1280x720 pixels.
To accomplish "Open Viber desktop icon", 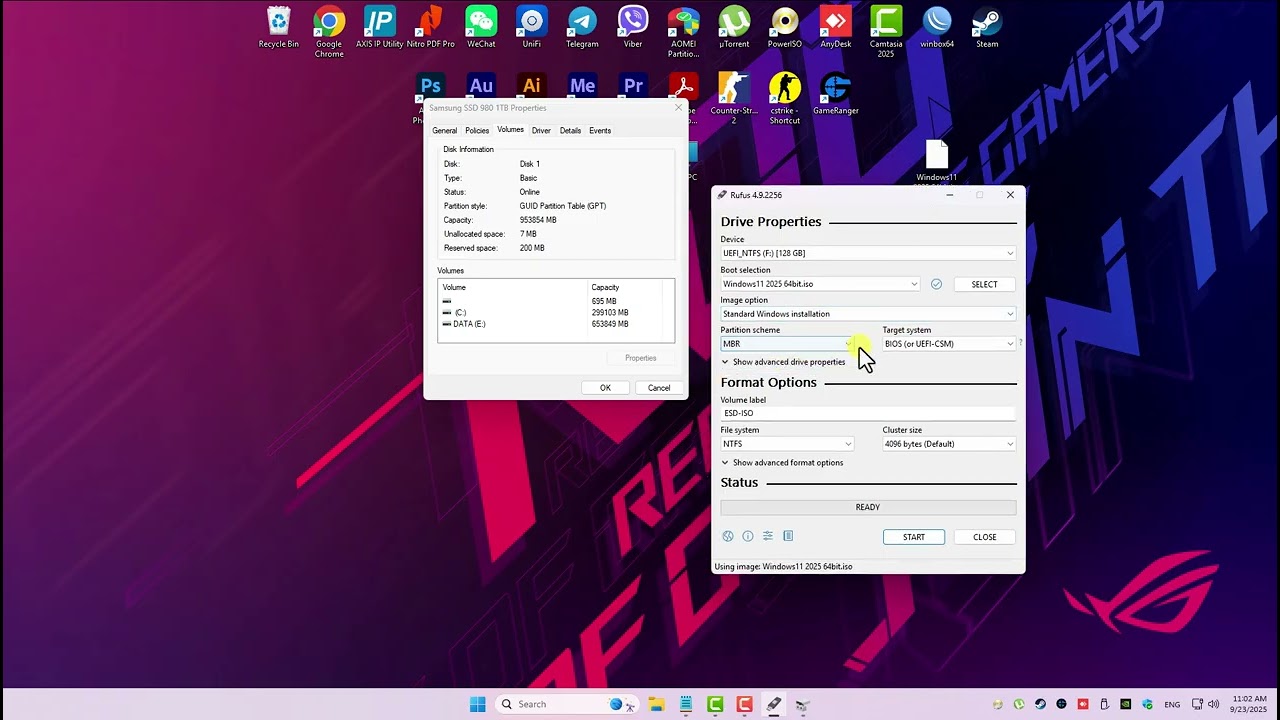I will [x=633, y=28].
